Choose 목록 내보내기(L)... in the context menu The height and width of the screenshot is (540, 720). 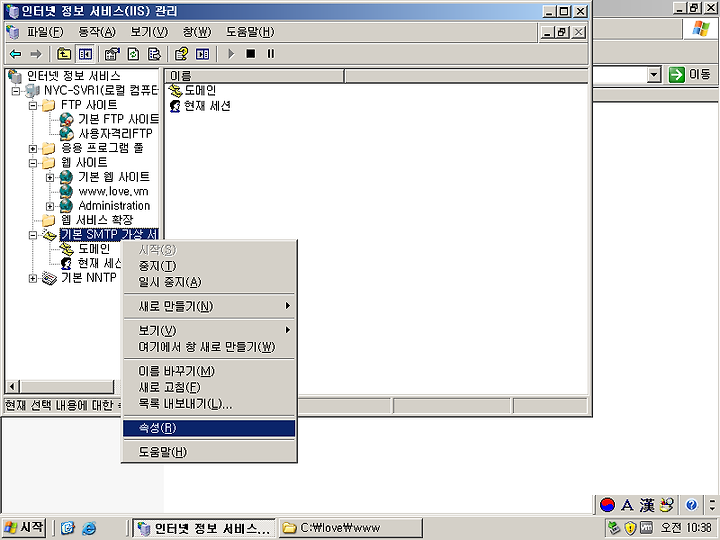click(x=209, y=404)
